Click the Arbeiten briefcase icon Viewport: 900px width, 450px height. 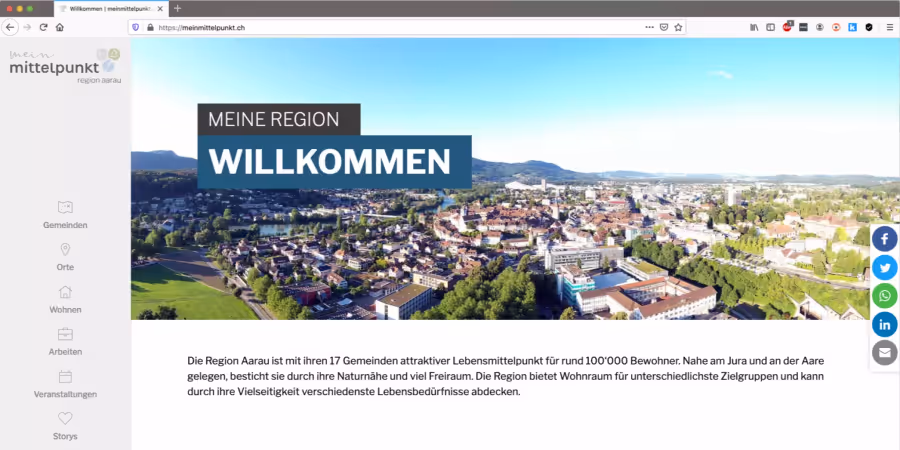coord(65,334)
